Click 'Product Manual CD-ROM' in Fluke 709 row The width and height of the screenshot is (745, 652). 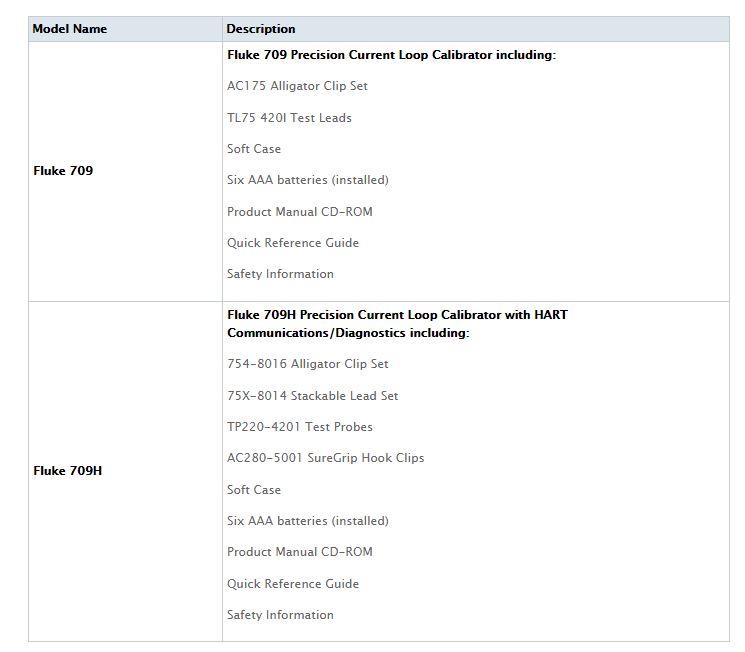click(300, 212)
